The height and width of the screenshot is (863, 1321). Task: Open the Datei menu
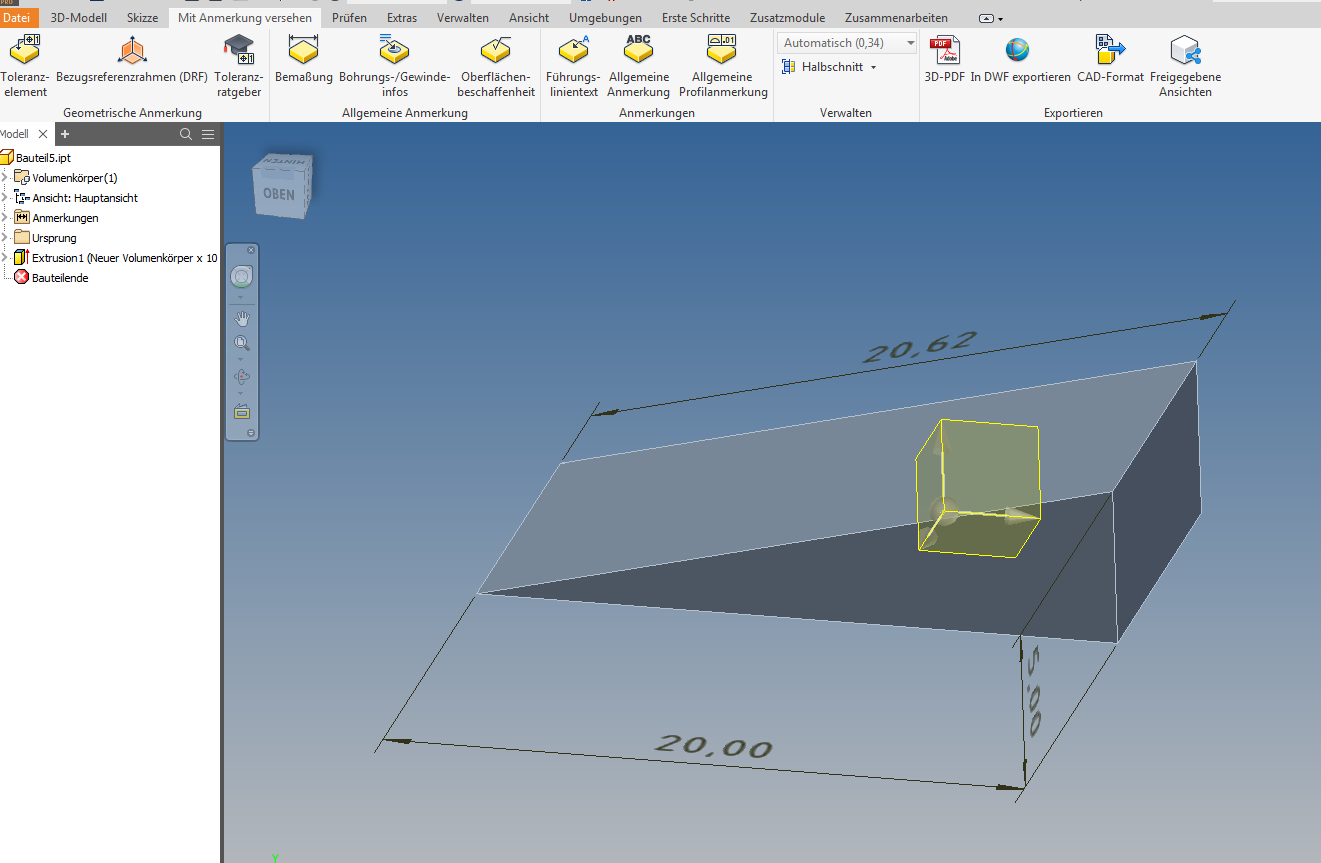coord(18,17)
